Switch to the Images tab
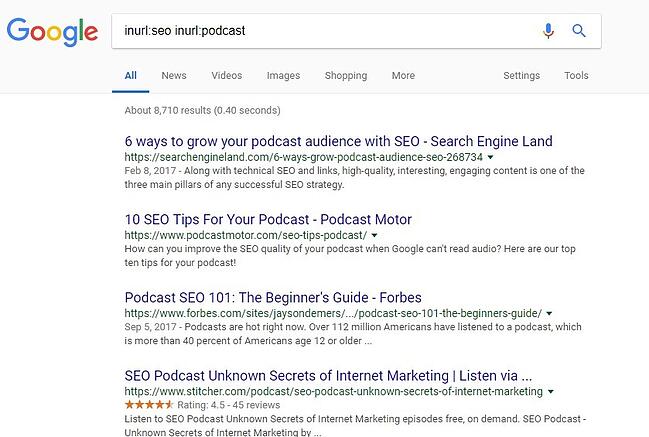 (283, 75)
